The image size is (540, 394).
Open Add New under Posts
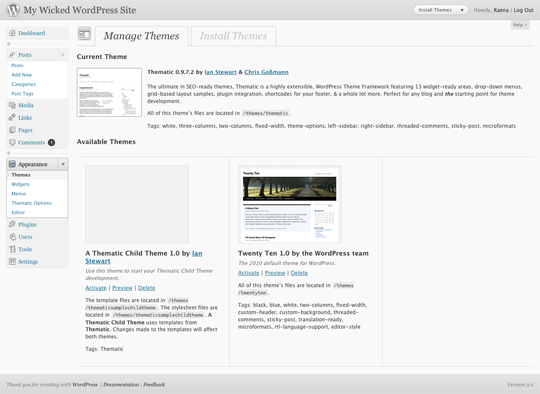point(21,75)
